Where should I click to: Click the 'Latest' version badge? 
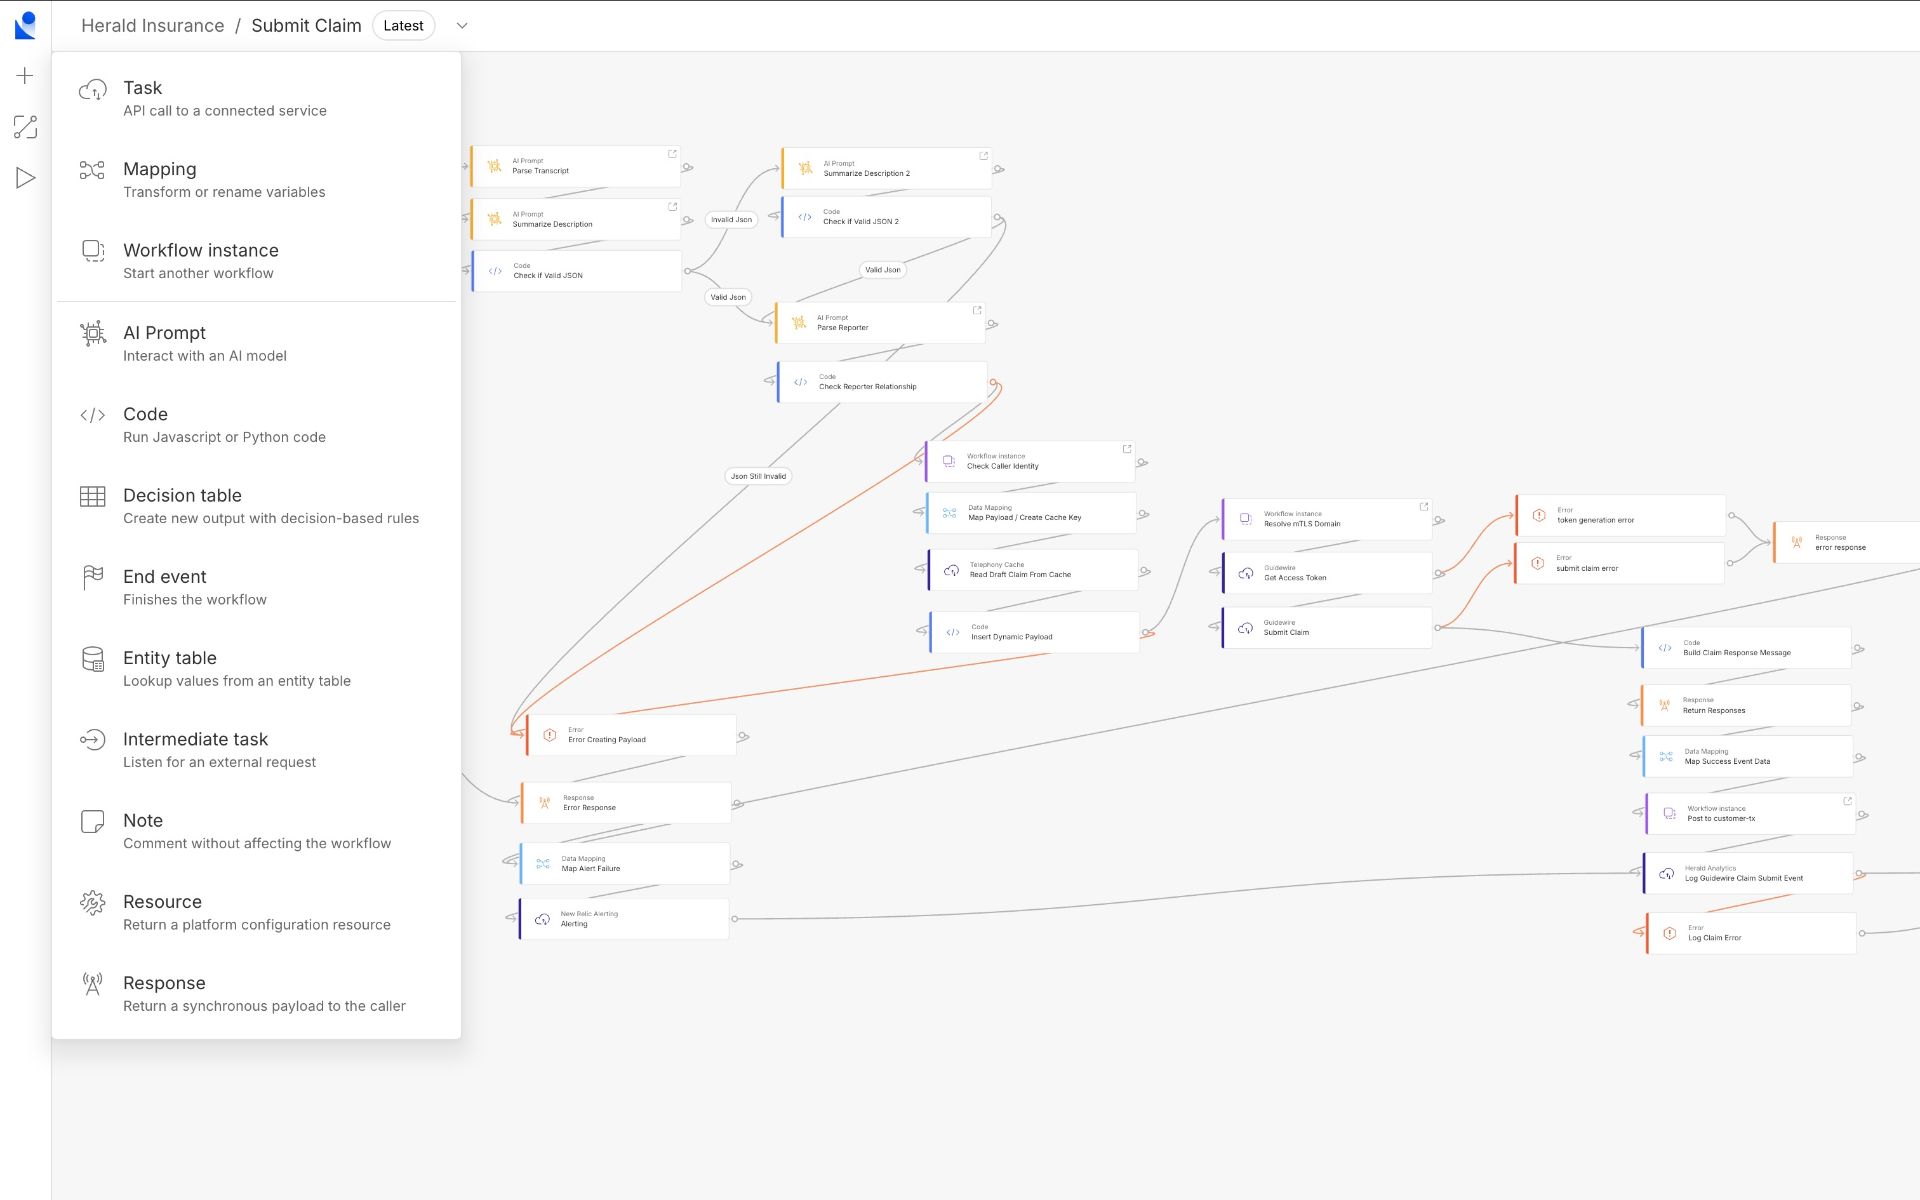click(403, 25)
